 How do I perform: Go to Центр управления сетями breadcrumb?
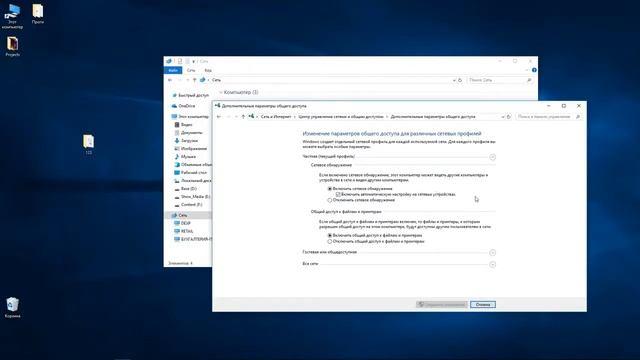pos(341,117)
